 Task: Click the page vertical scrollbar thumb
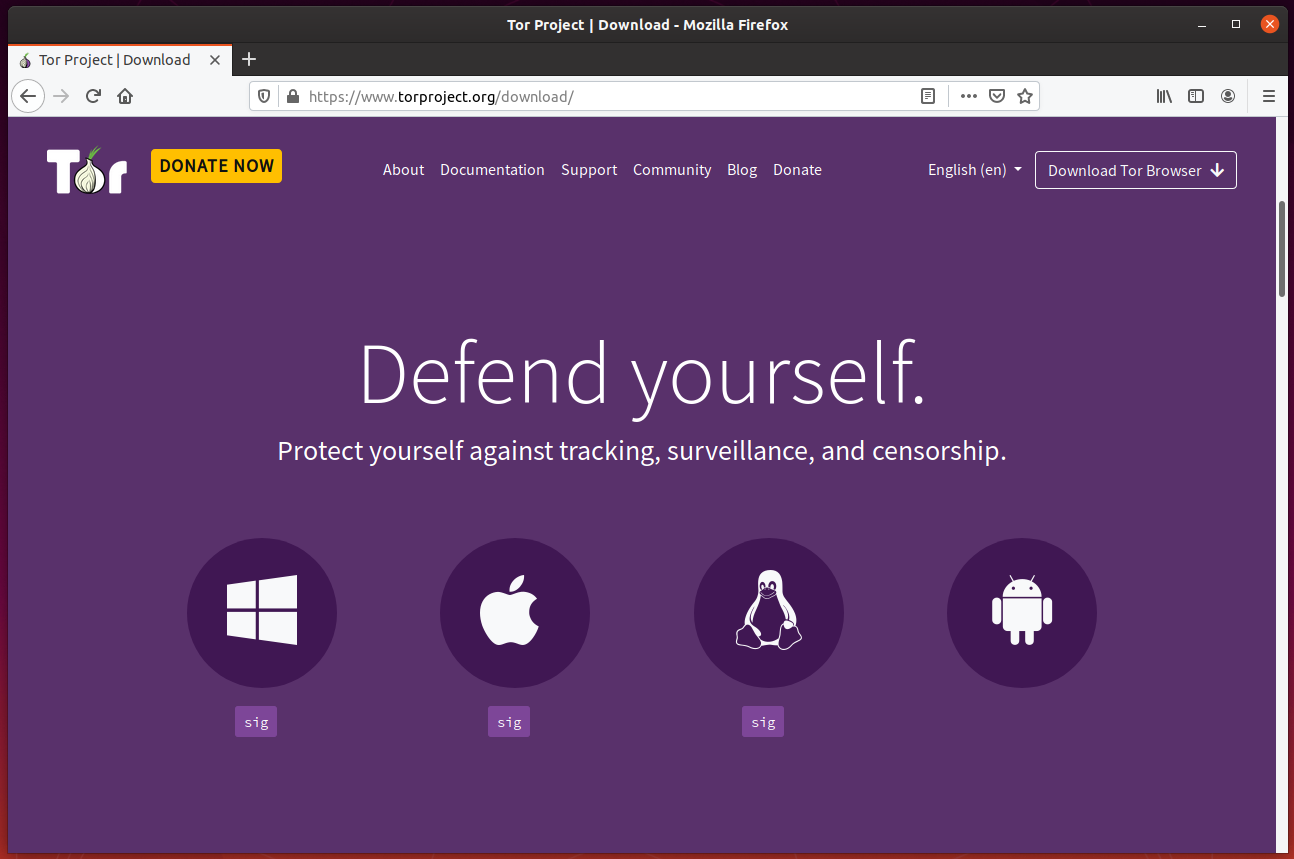tap(1283, 248)
